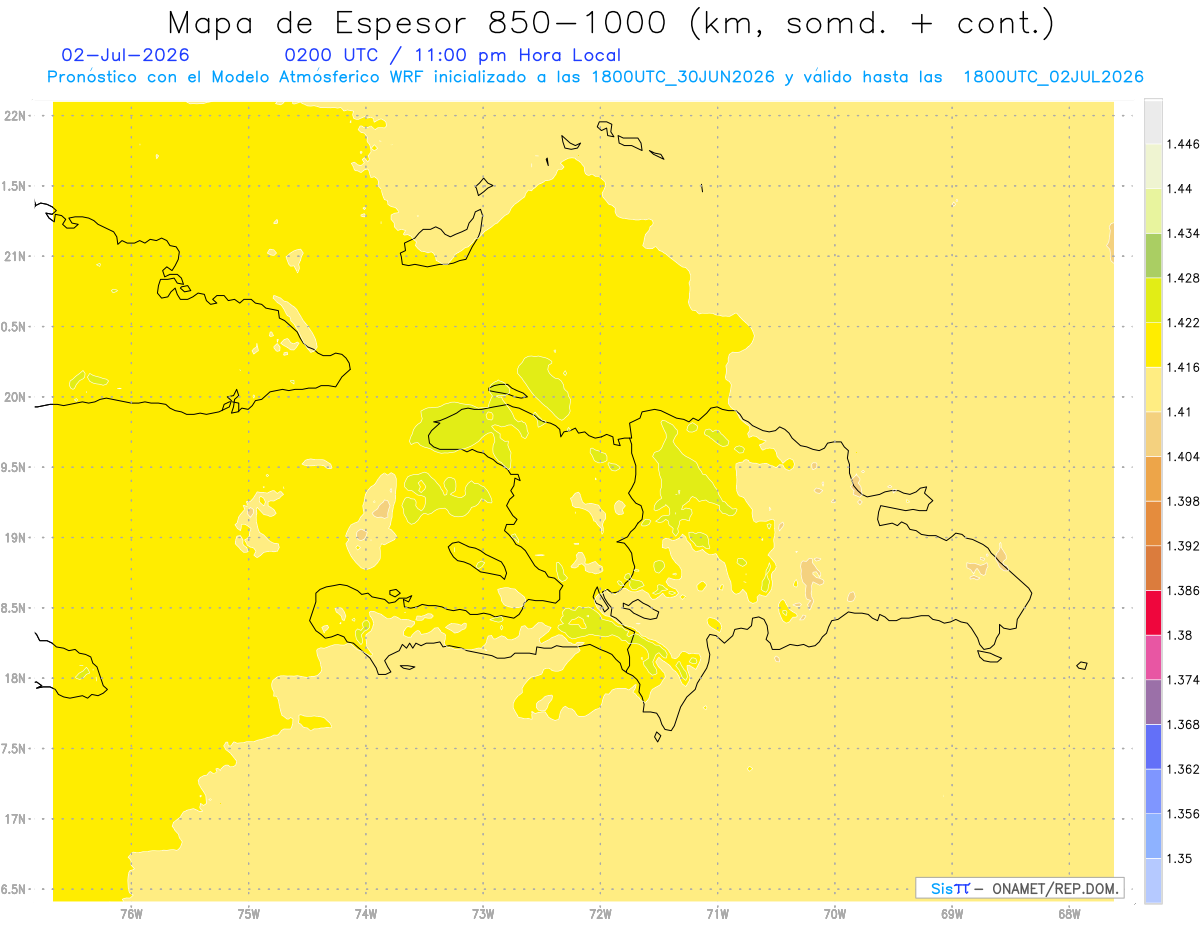
Task: Click the '18N' latitude label
Action: pos(17,678)
